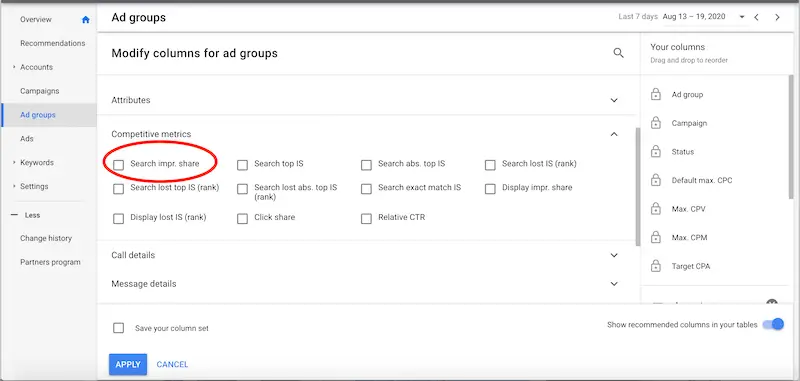Tick the Search abs. top IS checkbox

point(366,165)
